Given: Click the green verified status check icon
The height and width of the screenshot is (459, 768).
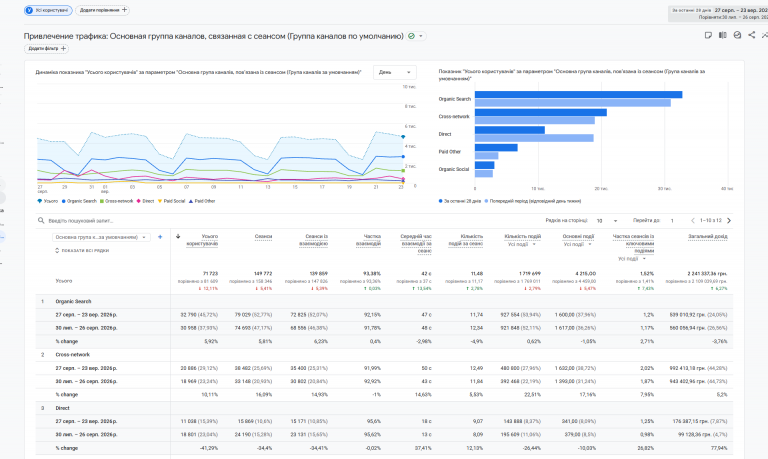Looking at the screenshot, I should (411, 36).
